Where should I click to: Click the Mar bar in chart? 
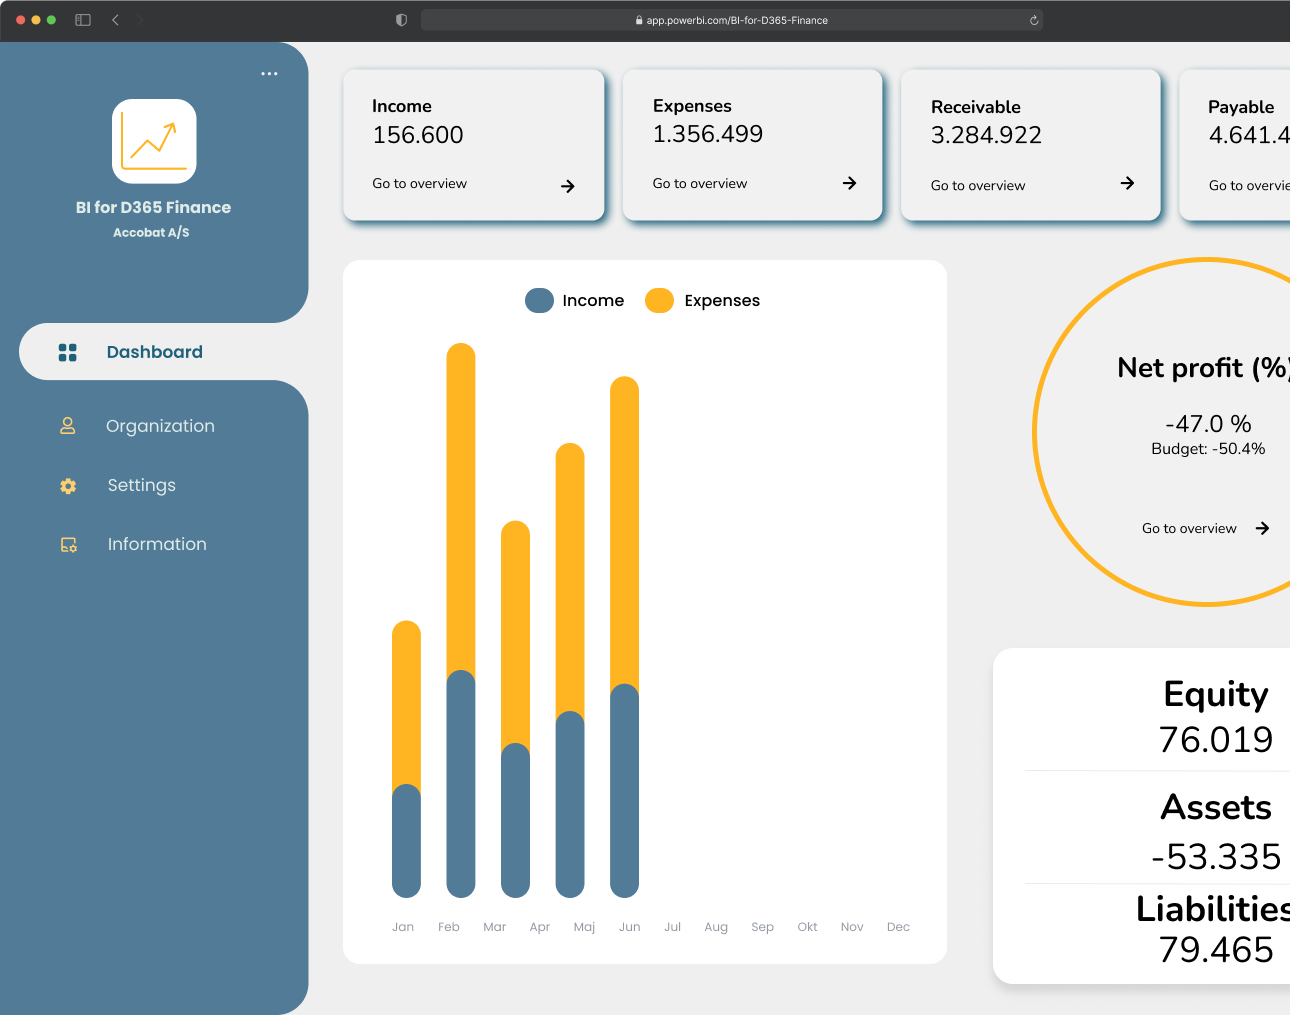[x=515, y=709]
